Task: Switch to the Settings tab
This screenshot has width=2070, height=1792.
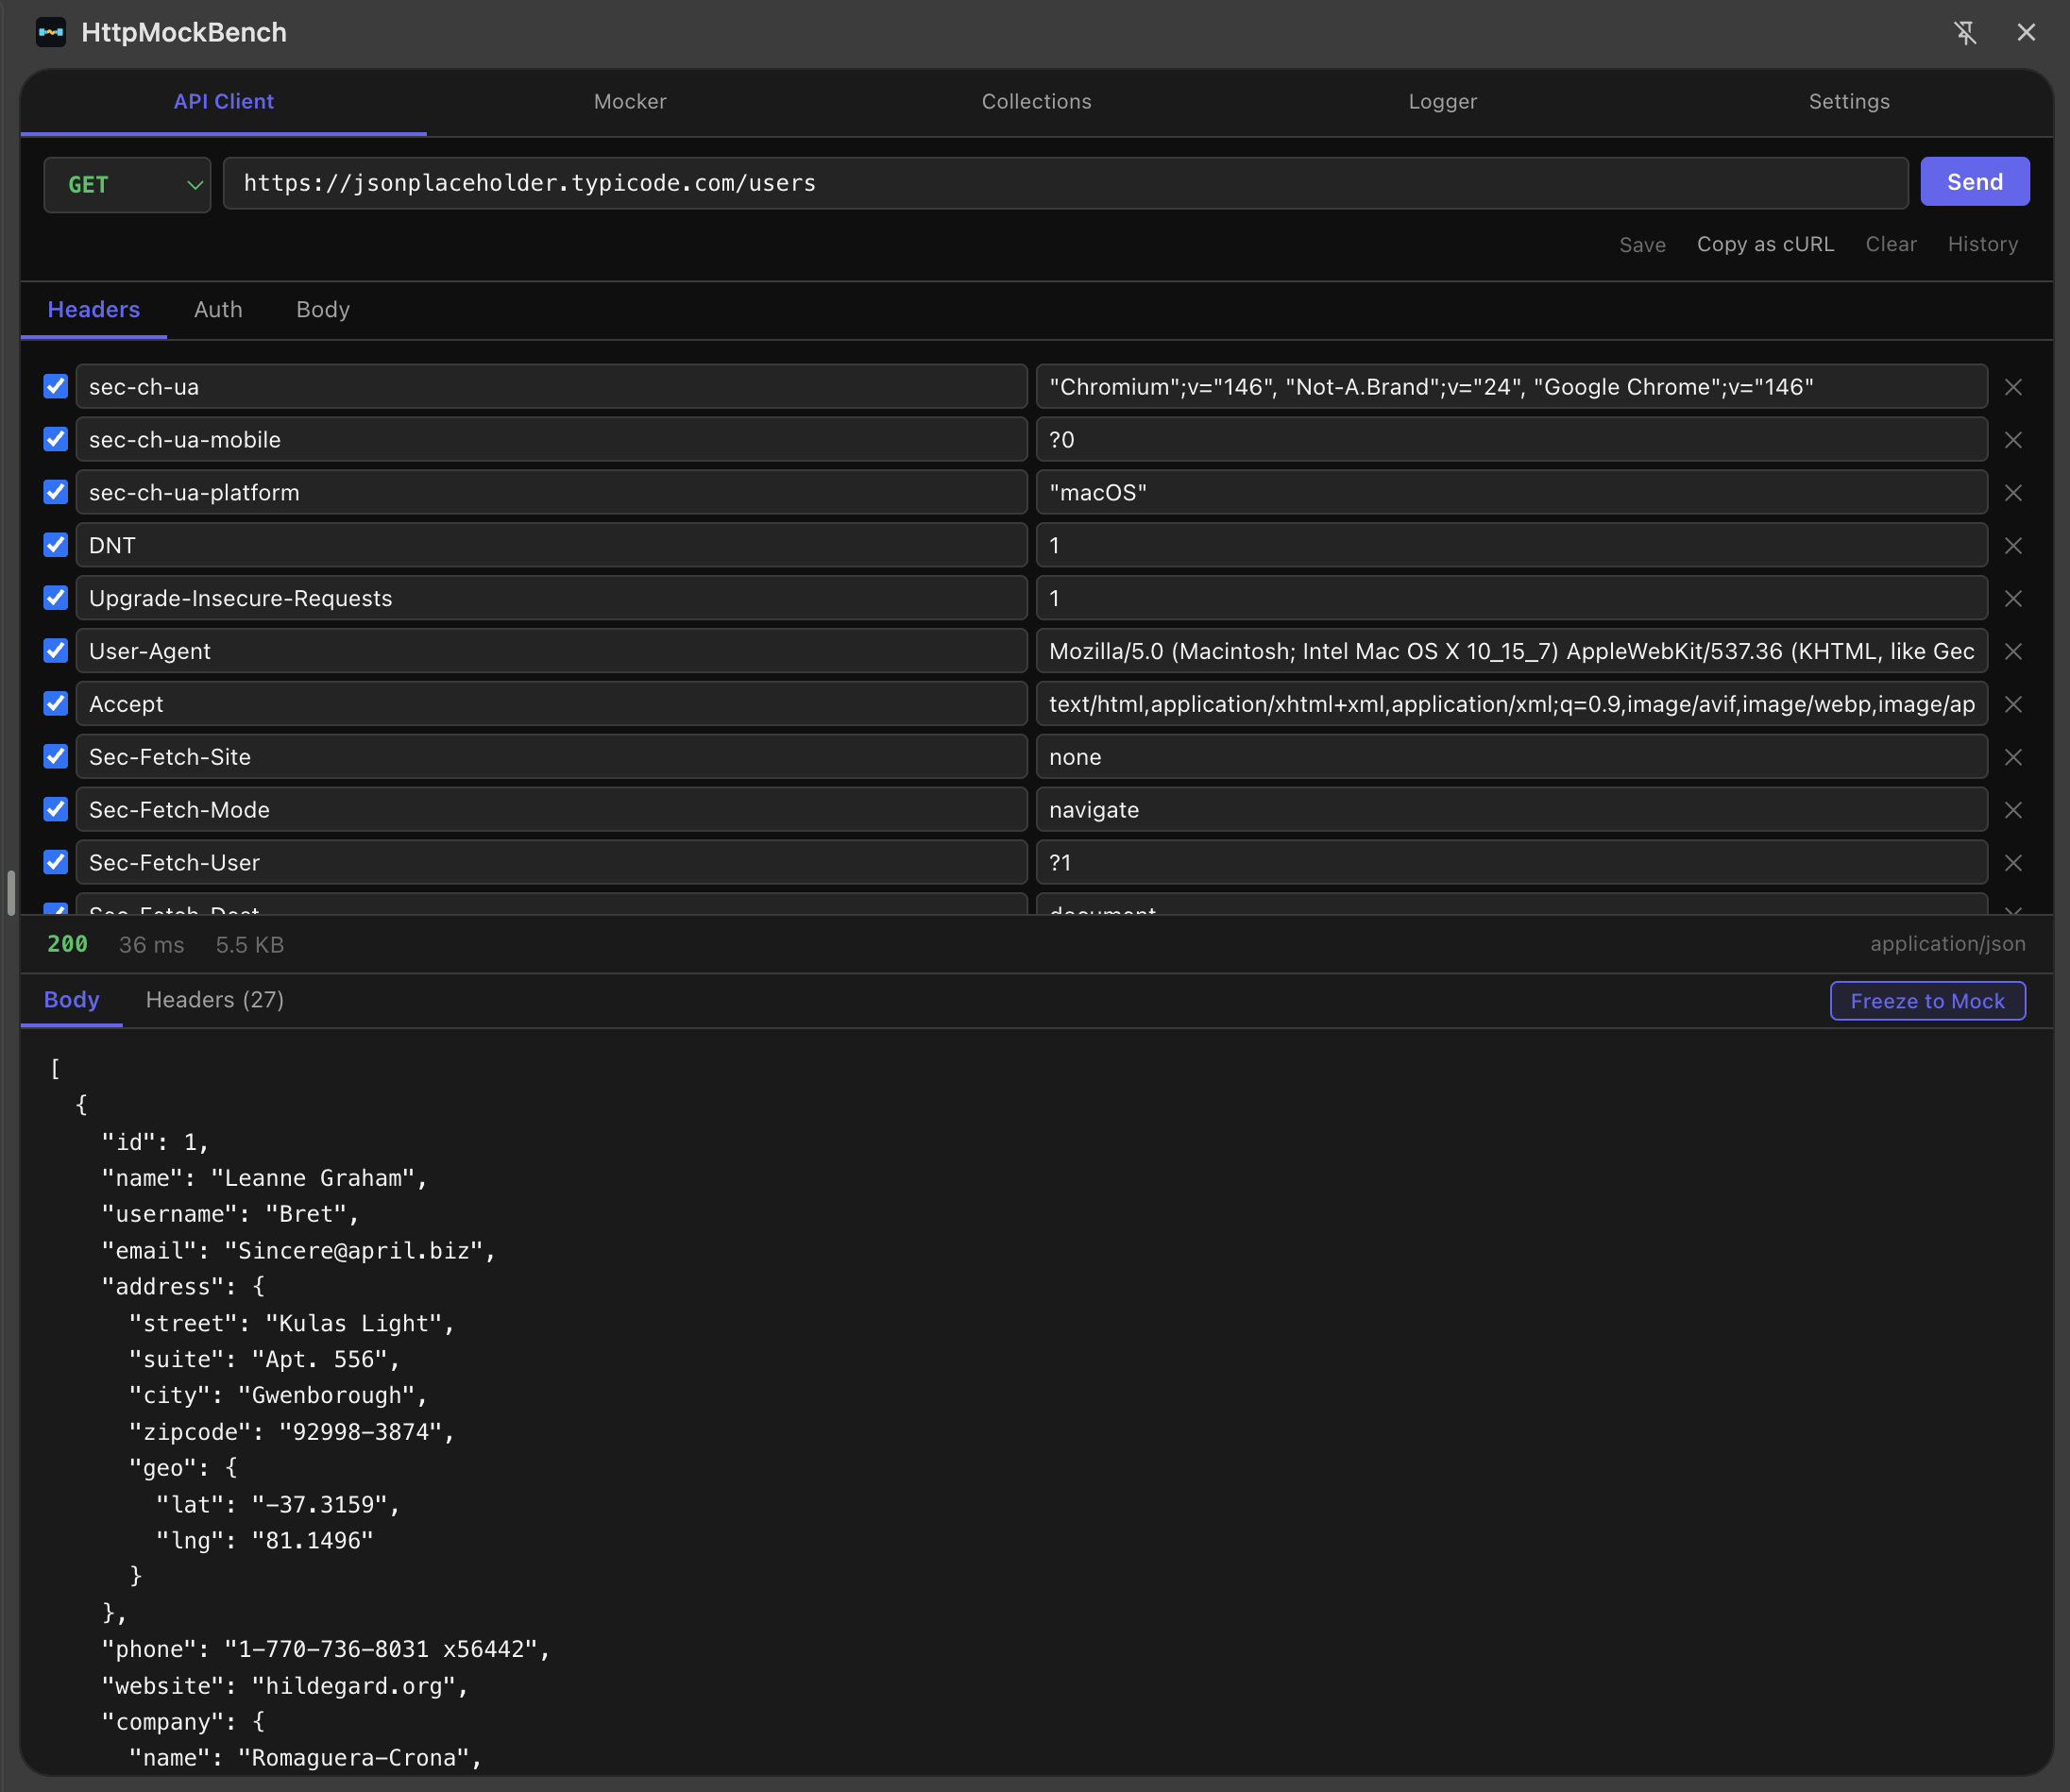Action: point(1849,102)
